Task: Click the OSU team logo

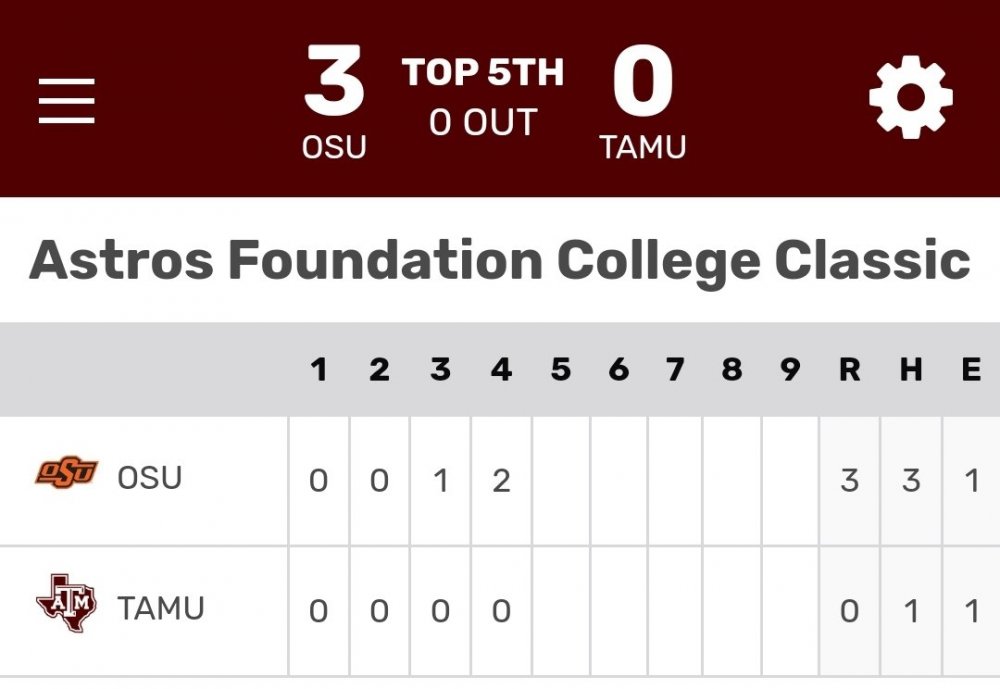Action: coord(67,472)
